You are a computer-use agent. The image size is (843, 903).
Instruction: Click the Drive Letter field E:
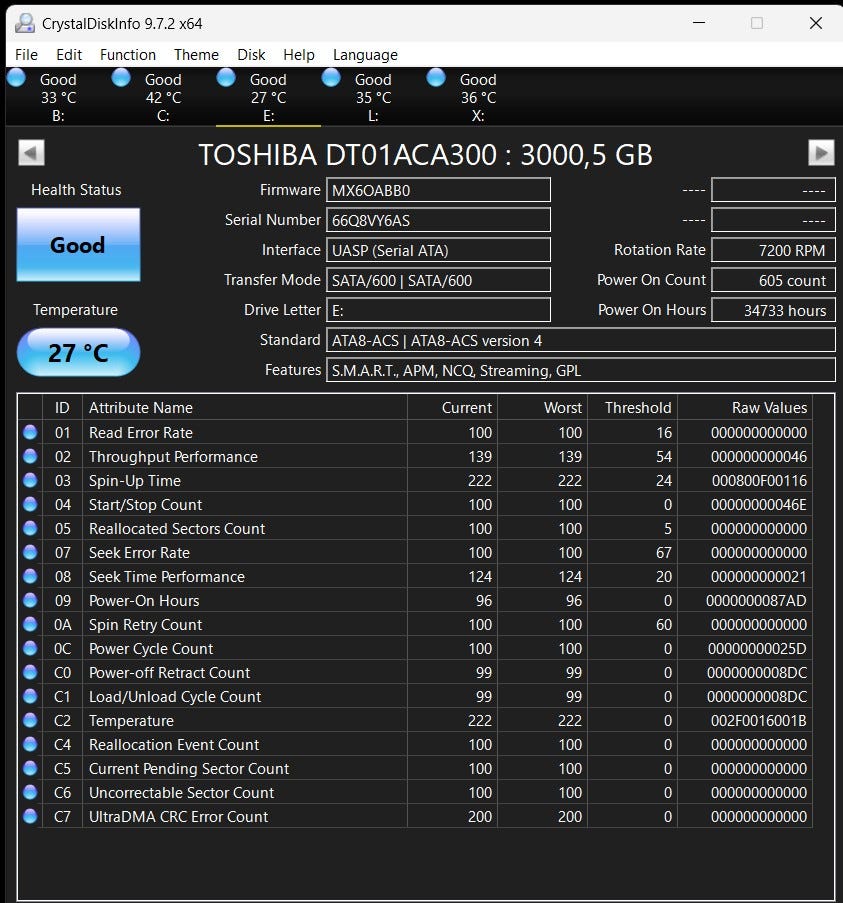[x=438, y=310]
